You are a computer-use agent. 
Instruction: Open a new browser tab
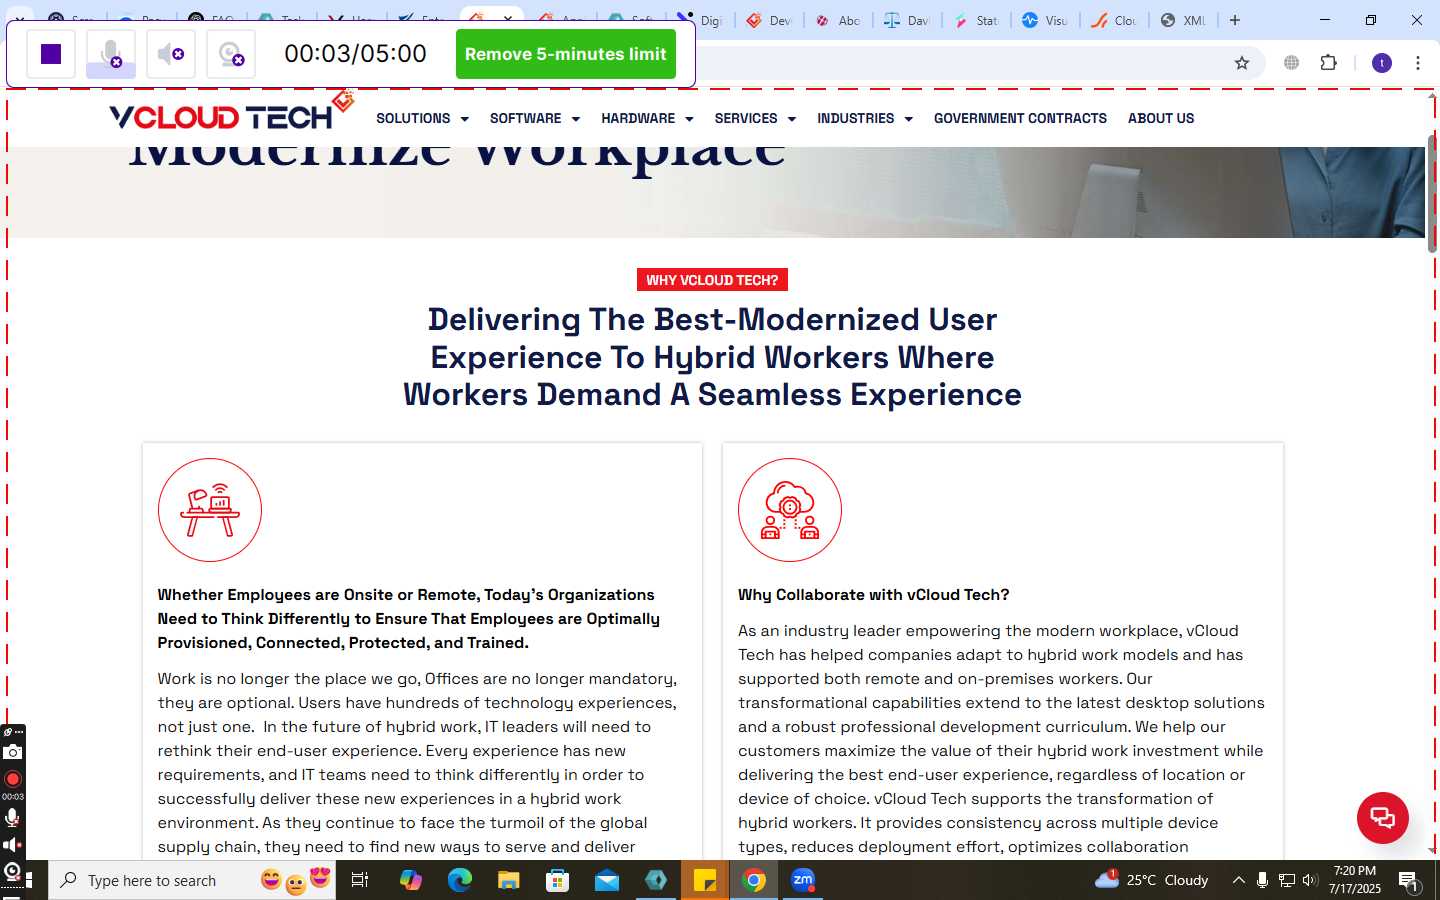point(1235,20)
